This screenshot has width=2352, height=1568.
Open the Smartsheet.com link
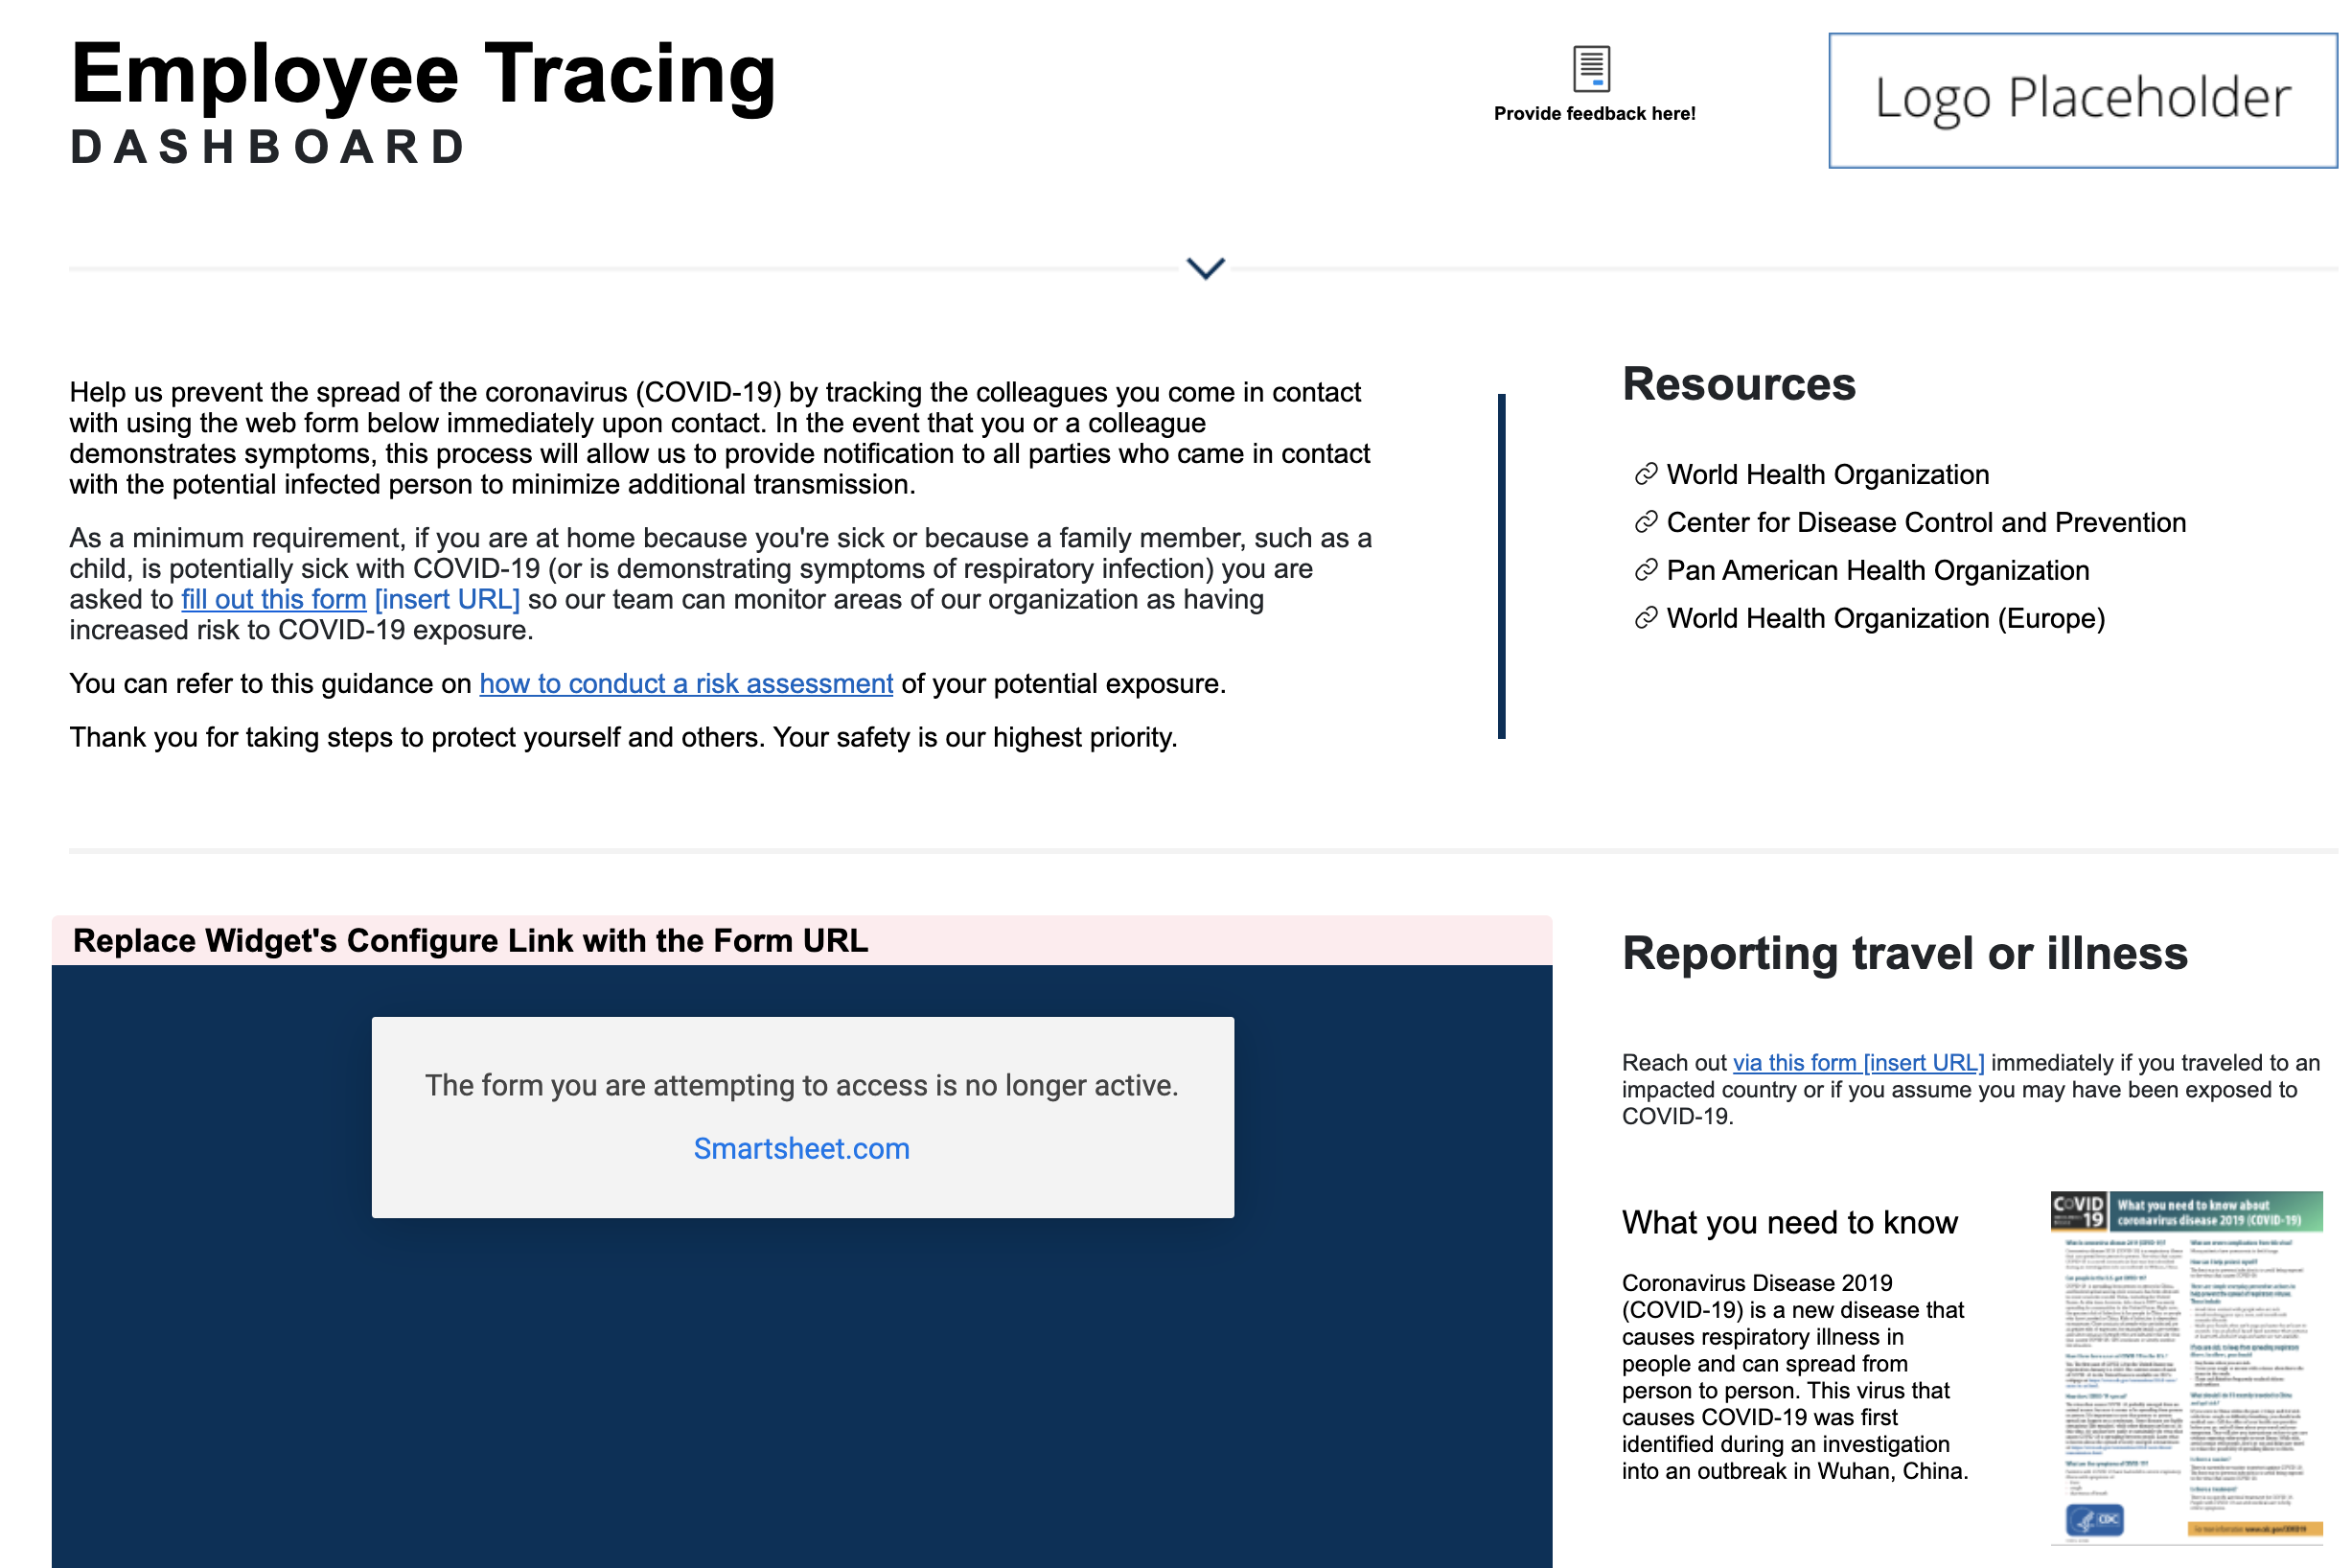[x=801, y=1148]
